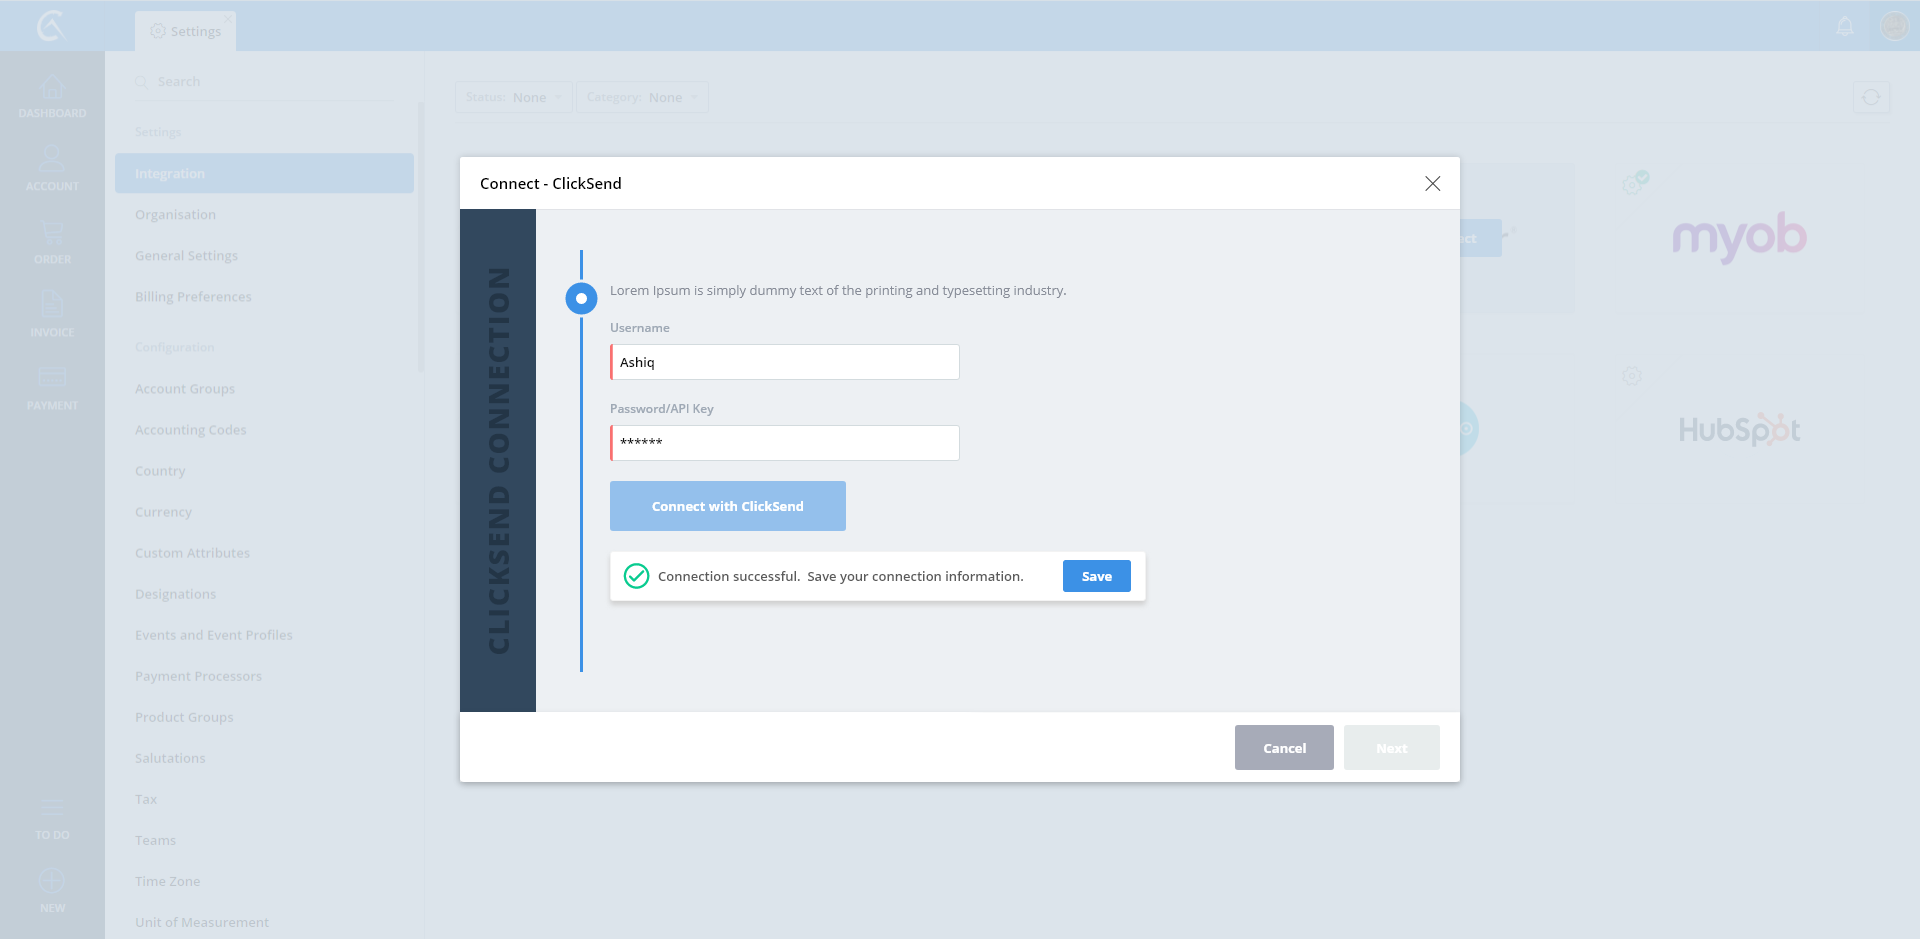Expand the Status filter dropdown
Screen dimensions: 1920x939
click(x=513, y=98)
